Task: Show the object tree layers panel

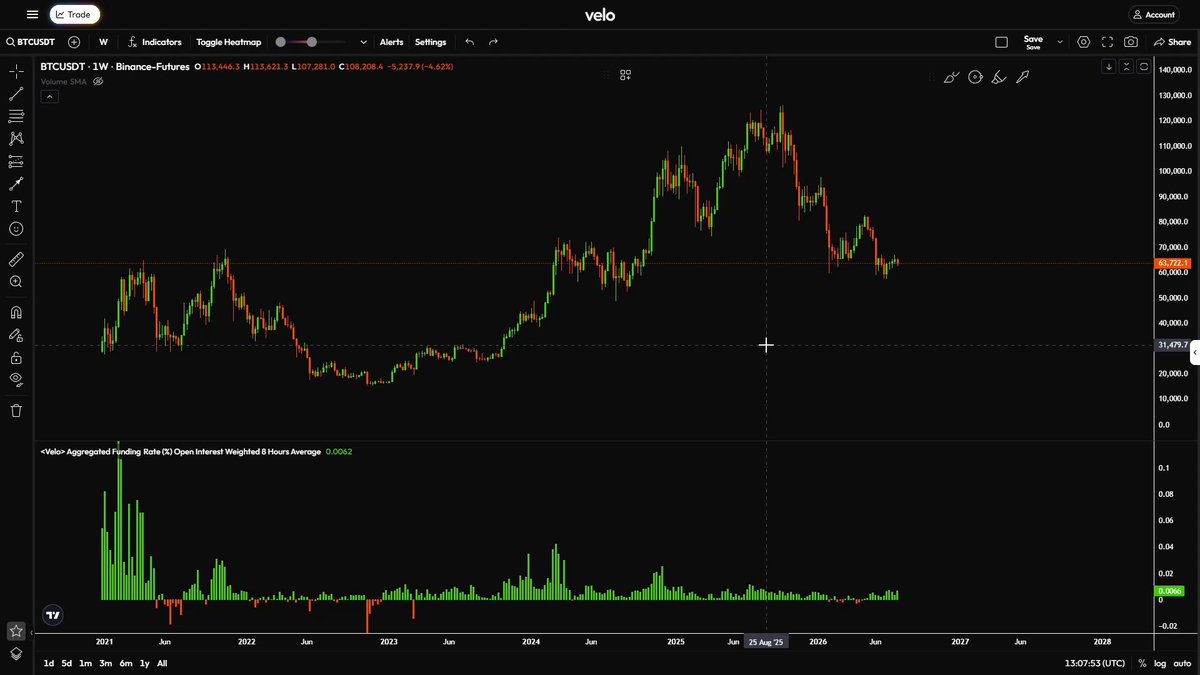Action: (x=16, y=654)
